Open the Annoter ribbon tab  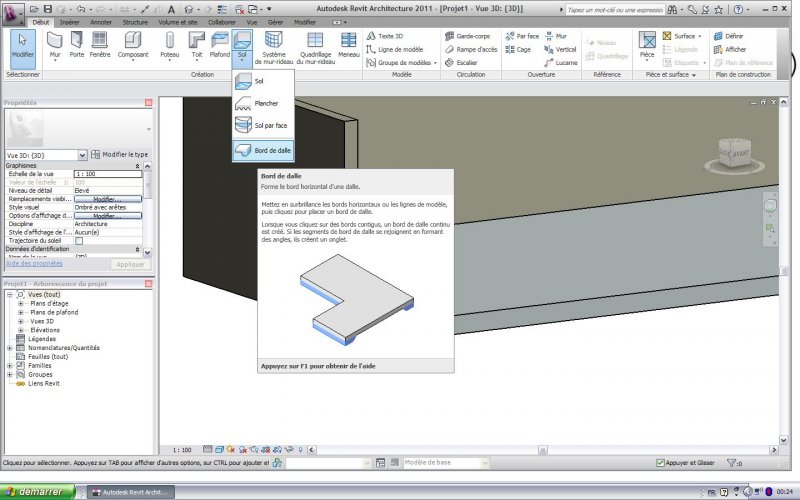101,22
